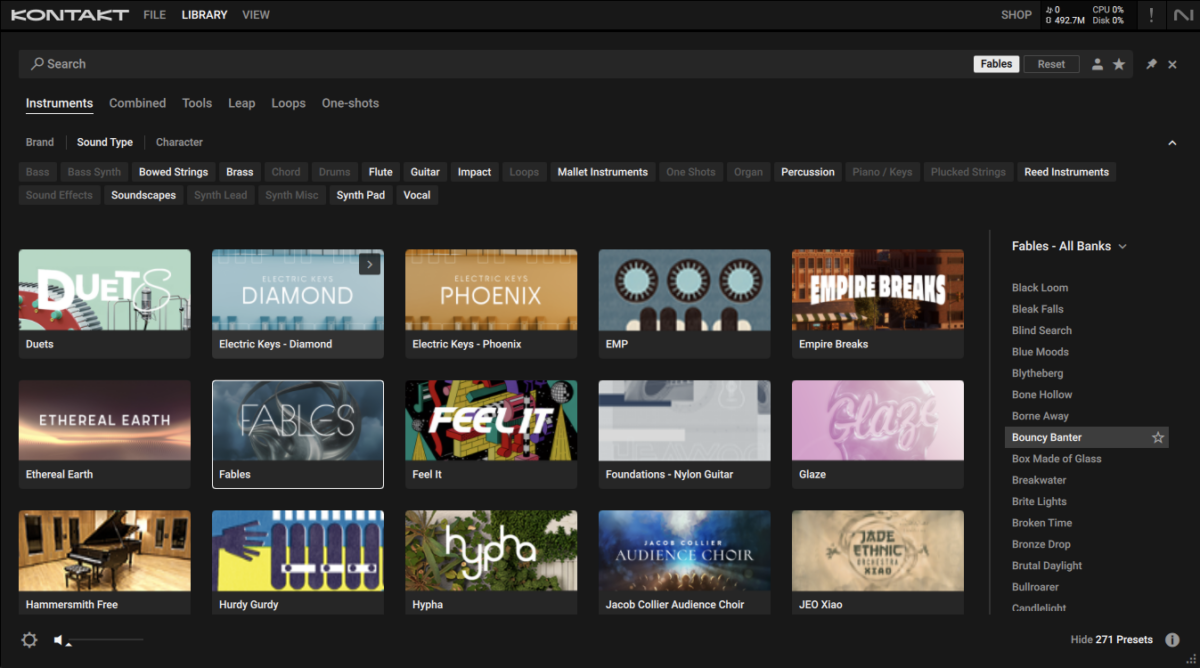Viewport: 1200px width, 668px height.
Task: Toggle the Vocal filter tag
Action: 417,195
